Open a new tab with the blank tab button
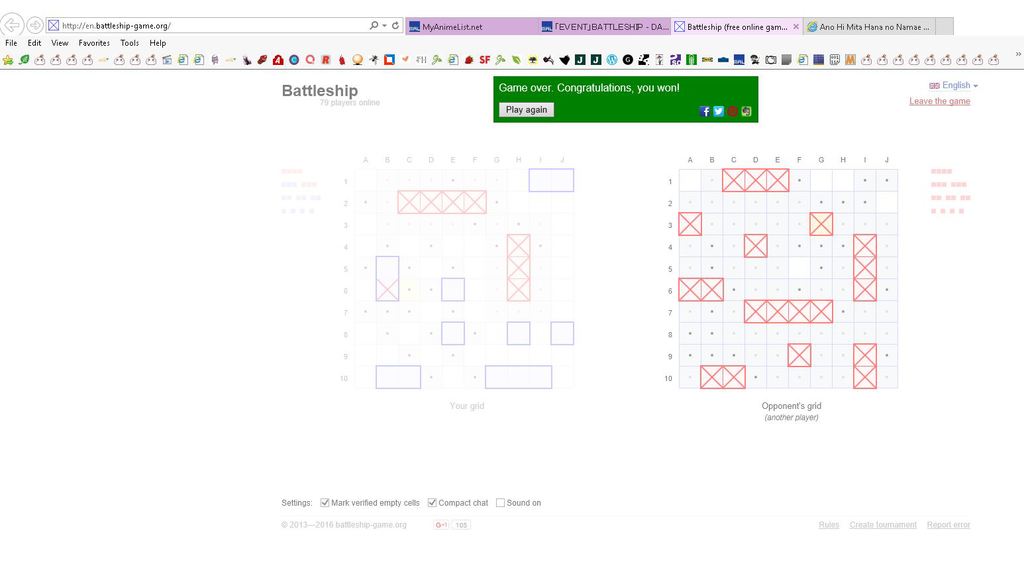The image size is (1024, 566). tap(944, 27)
